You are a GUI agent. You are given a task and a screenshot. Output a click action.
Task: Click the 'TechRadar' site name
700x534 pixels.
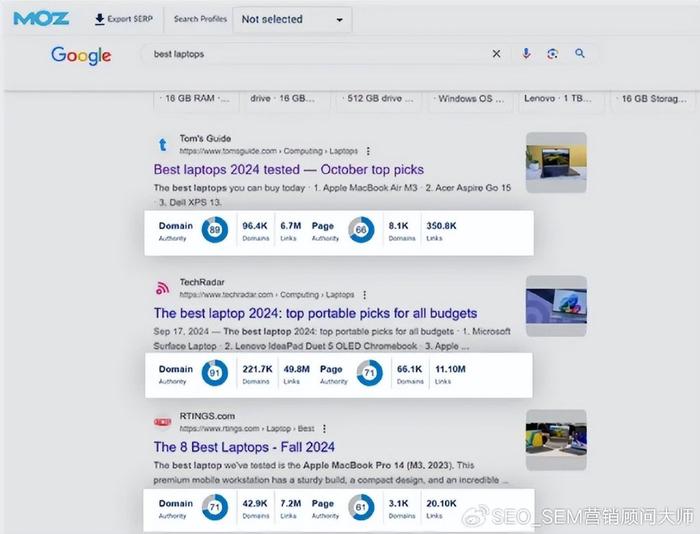tap(202, 282)
